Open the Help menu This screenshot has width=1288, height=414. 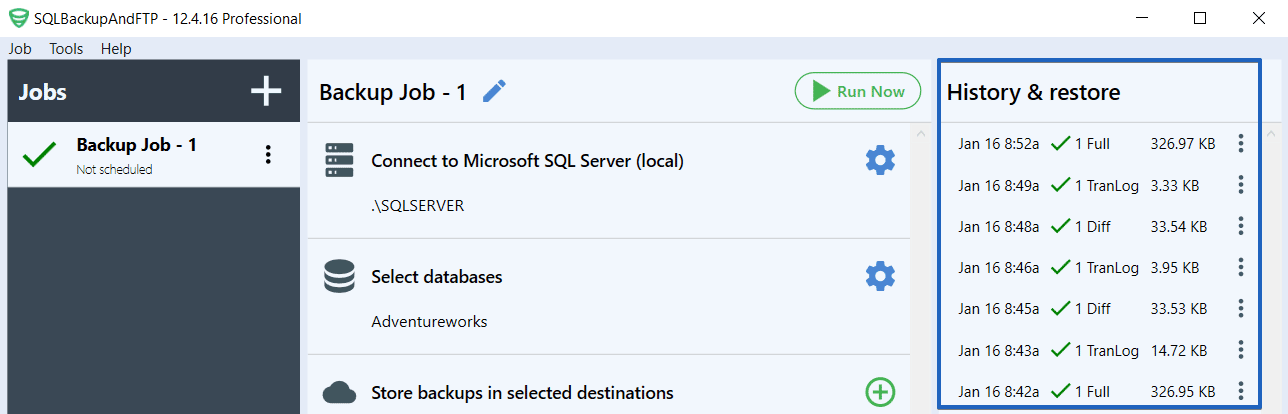pyautogui.click(x=116, y=48)
